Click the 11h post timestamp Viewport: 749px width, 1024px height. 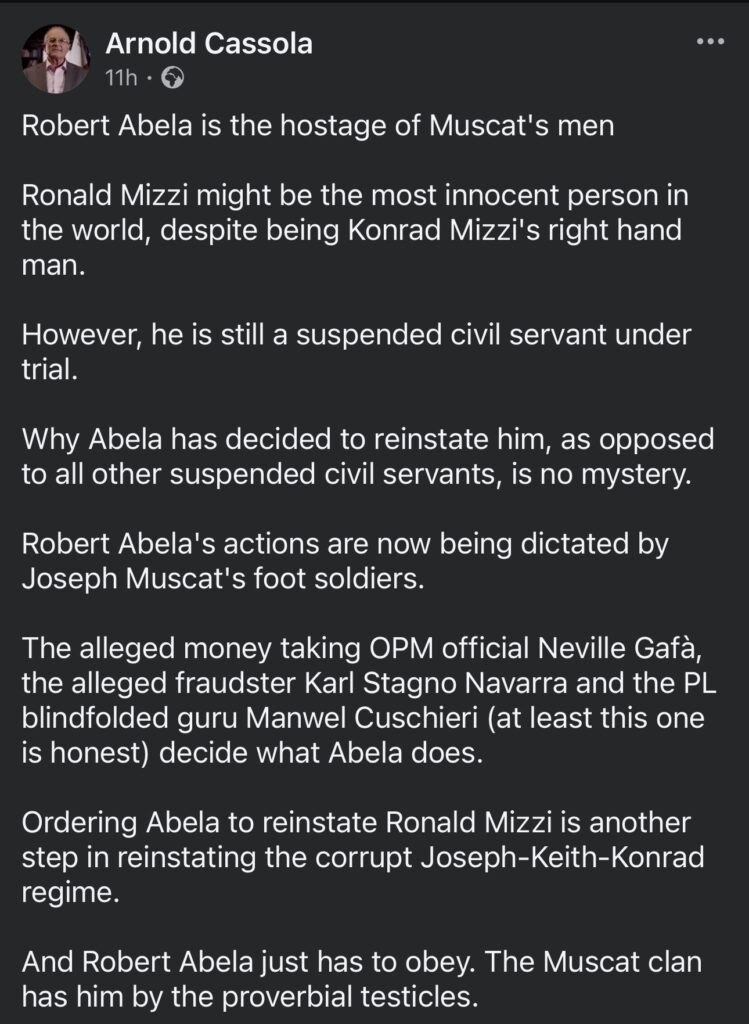coord(121,78)
